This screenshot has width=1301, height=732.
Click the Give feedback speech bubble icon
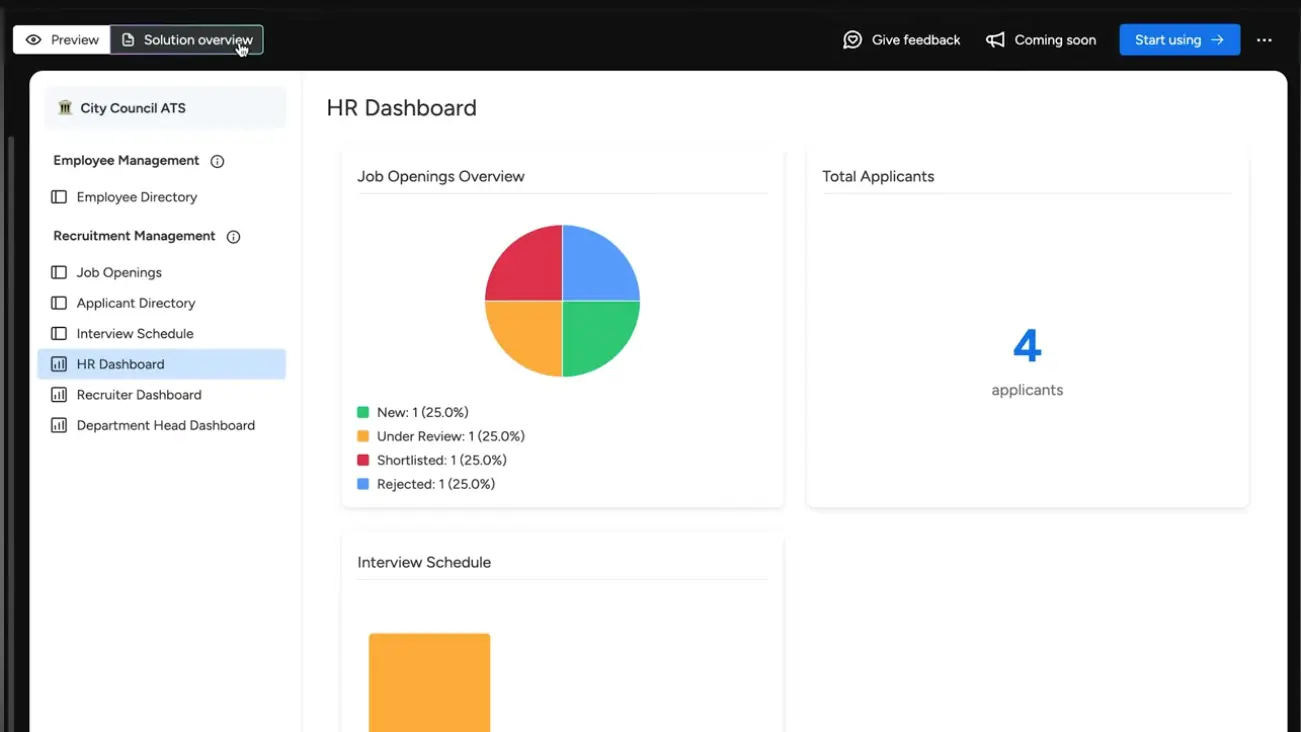852,39
